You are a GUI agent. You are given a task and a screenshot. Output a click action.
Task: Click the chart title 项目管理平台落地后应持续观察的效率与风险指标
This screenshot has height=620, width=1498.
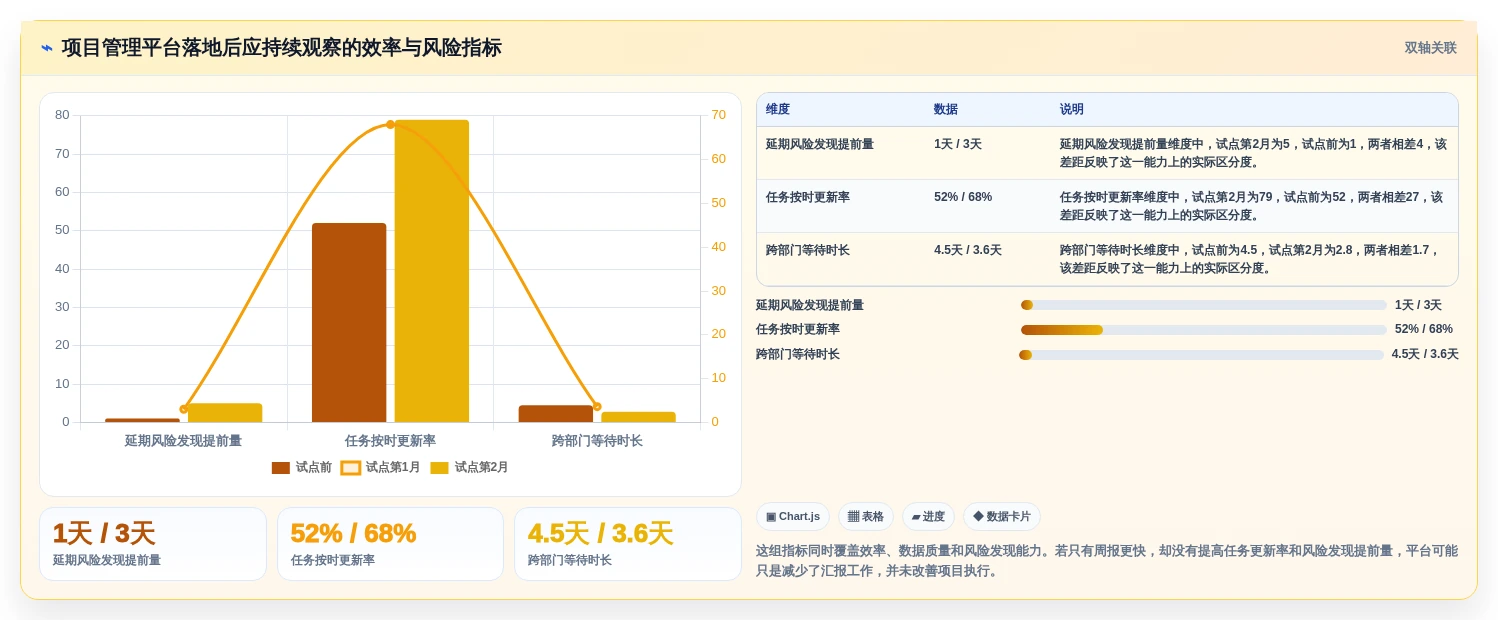point(281,48)
